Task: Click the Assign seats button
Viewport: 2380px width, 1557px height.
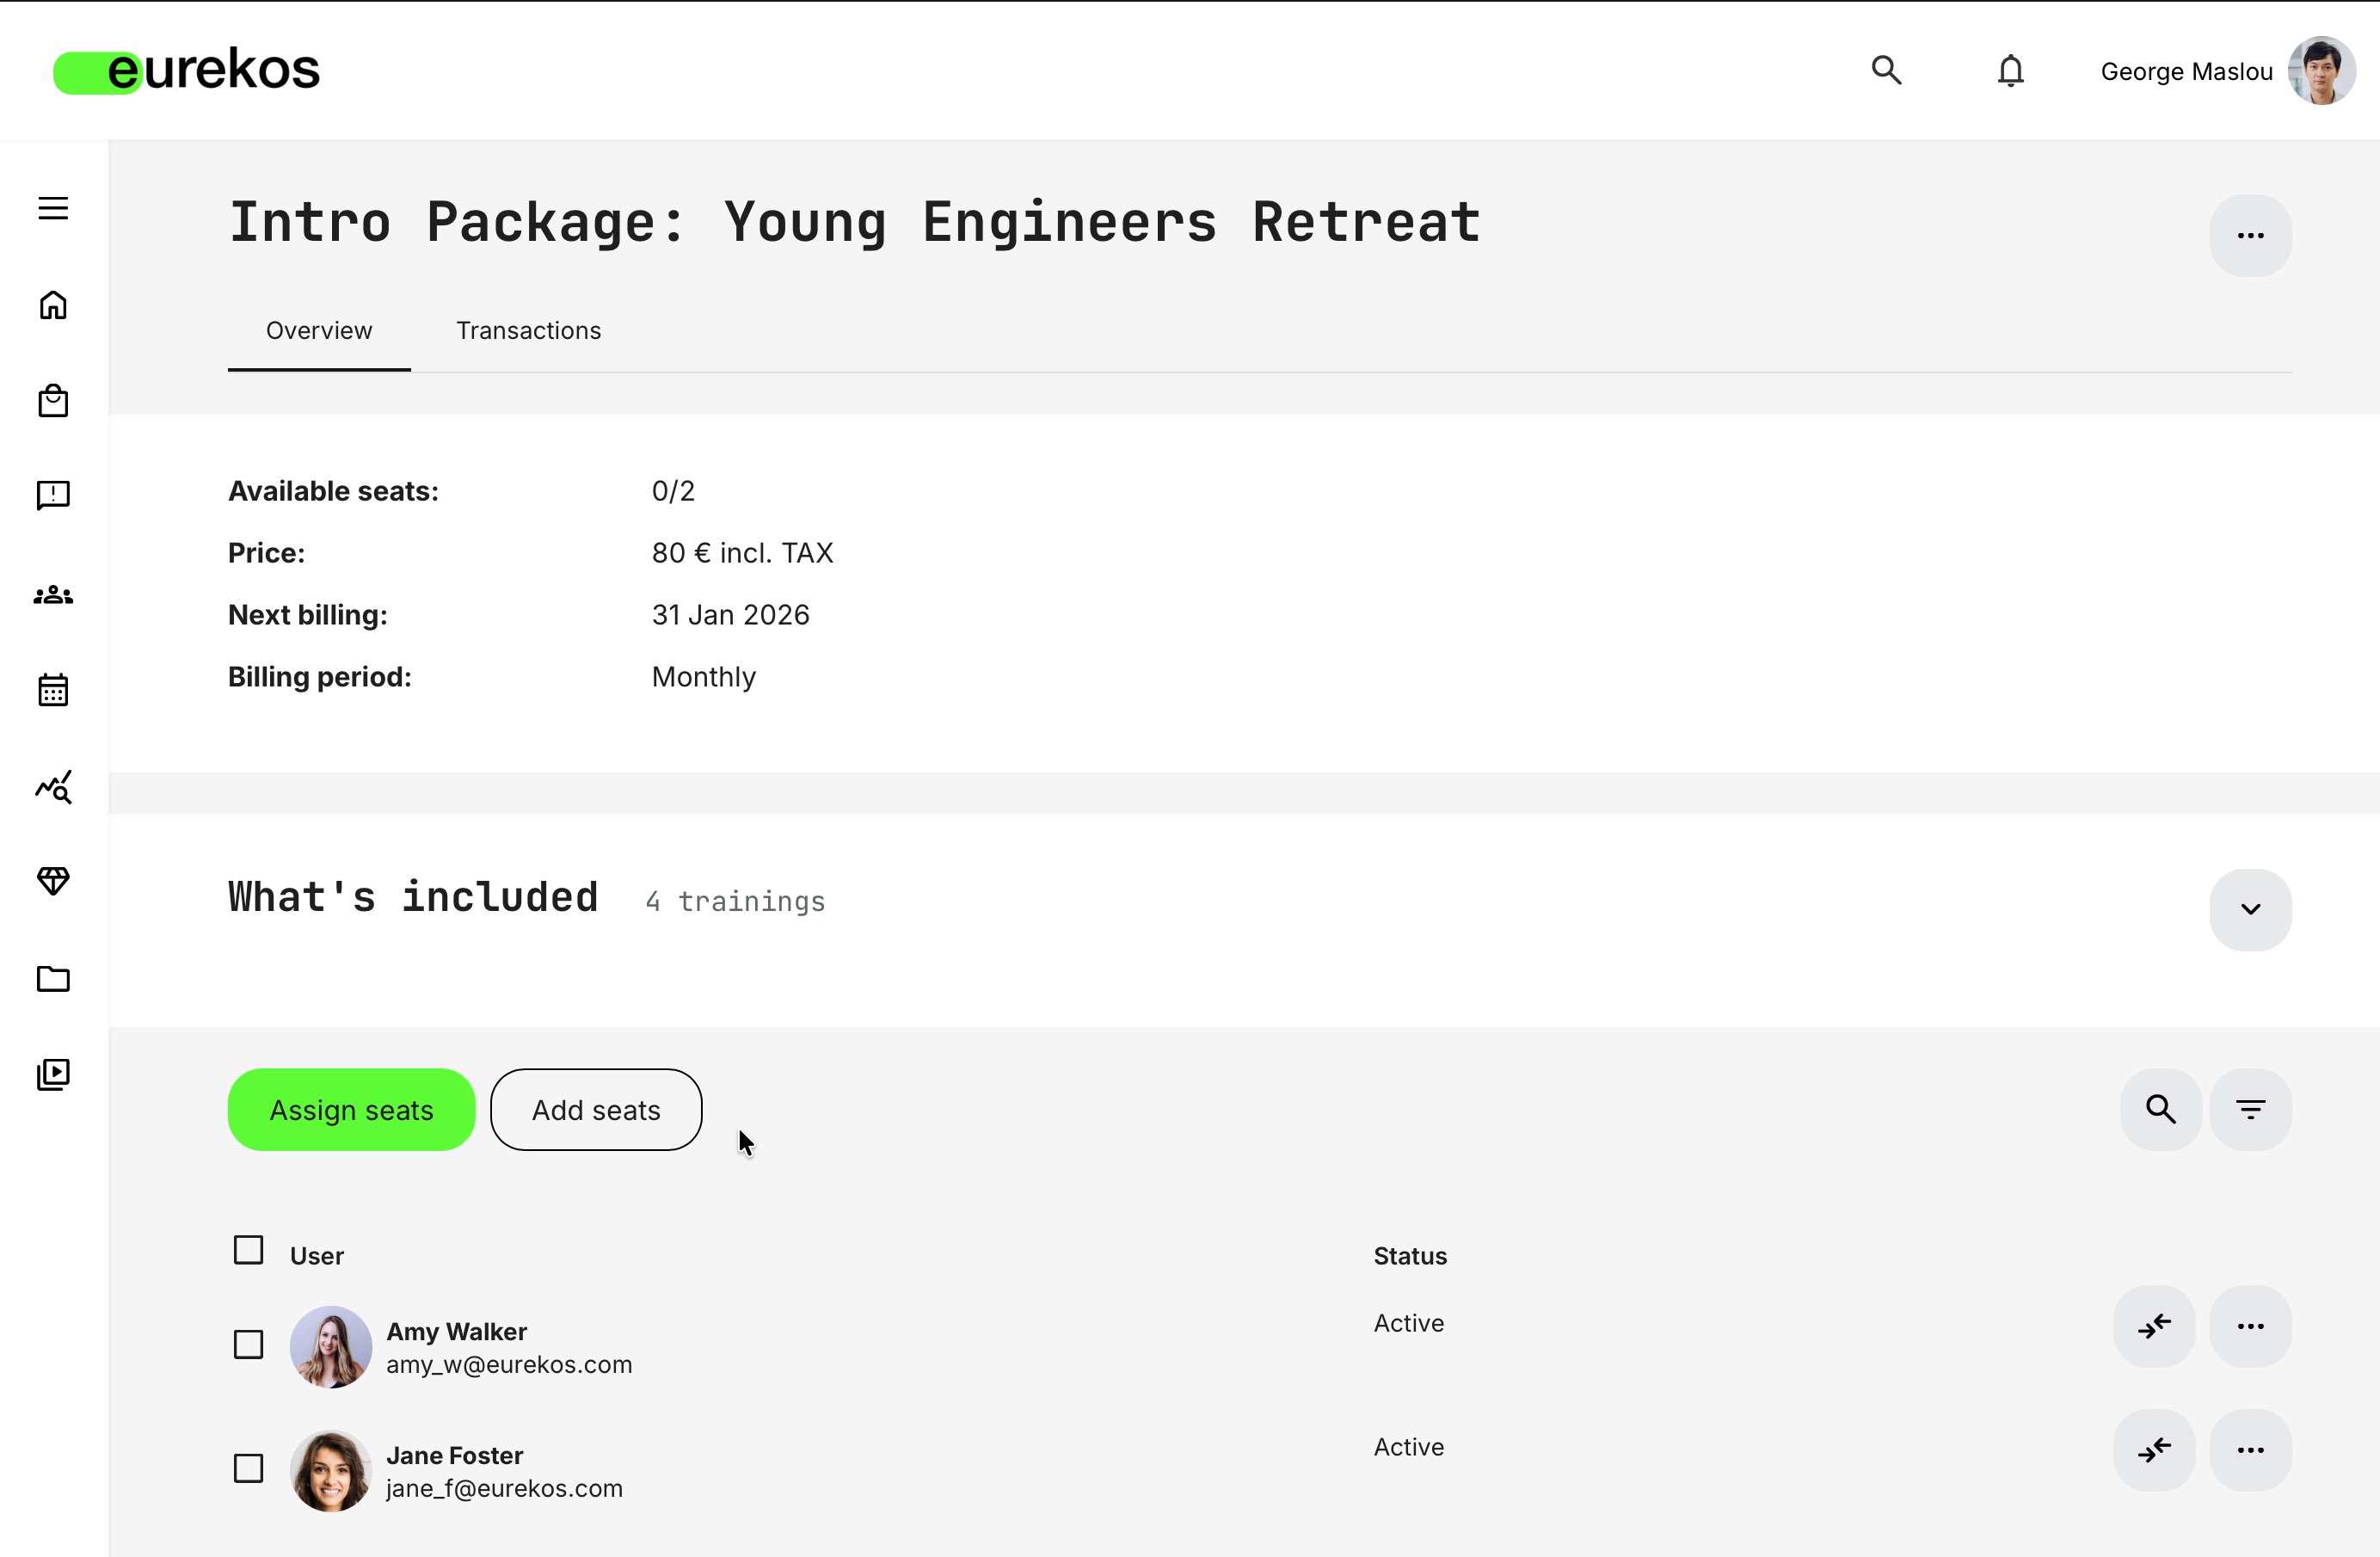Action: (351, 1109)
